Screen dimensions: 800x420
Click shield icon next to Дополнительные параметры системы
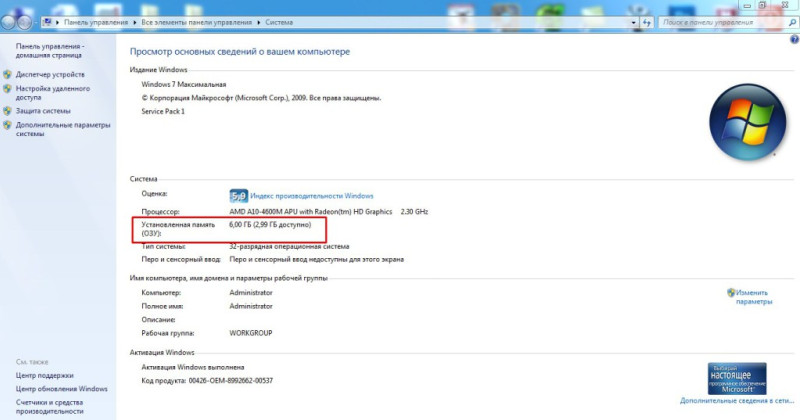coord(7,125)
